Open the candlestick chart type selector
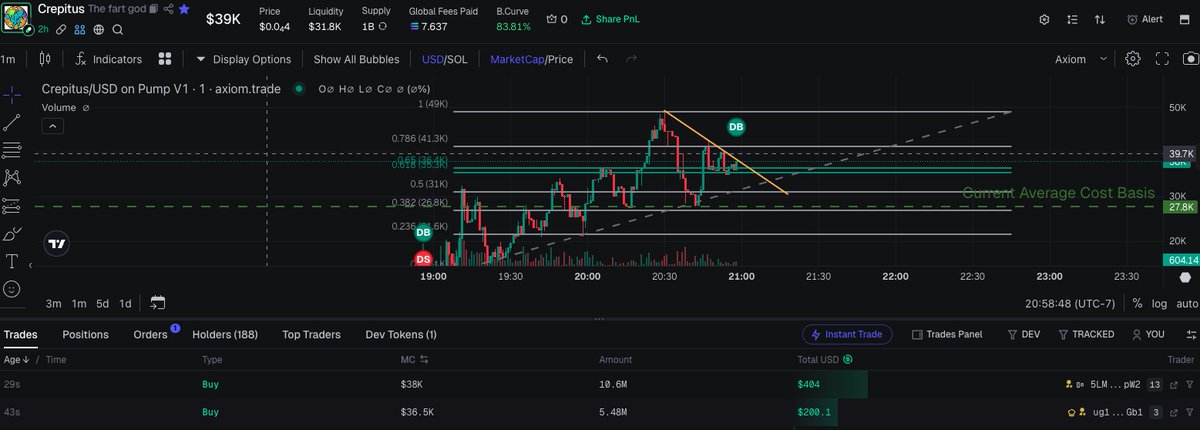The width and height of the screenshot is (1200, 430). [44, 59]
